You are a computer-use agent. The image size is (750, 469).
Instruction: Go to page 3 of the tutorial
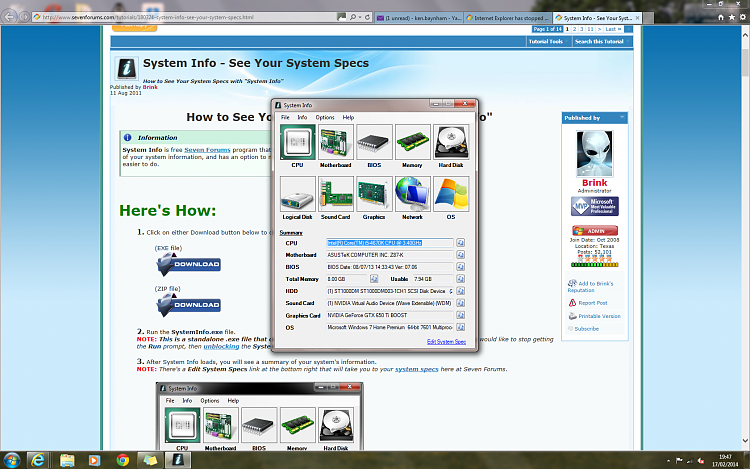pyautogui.click(x=582, y=29)
